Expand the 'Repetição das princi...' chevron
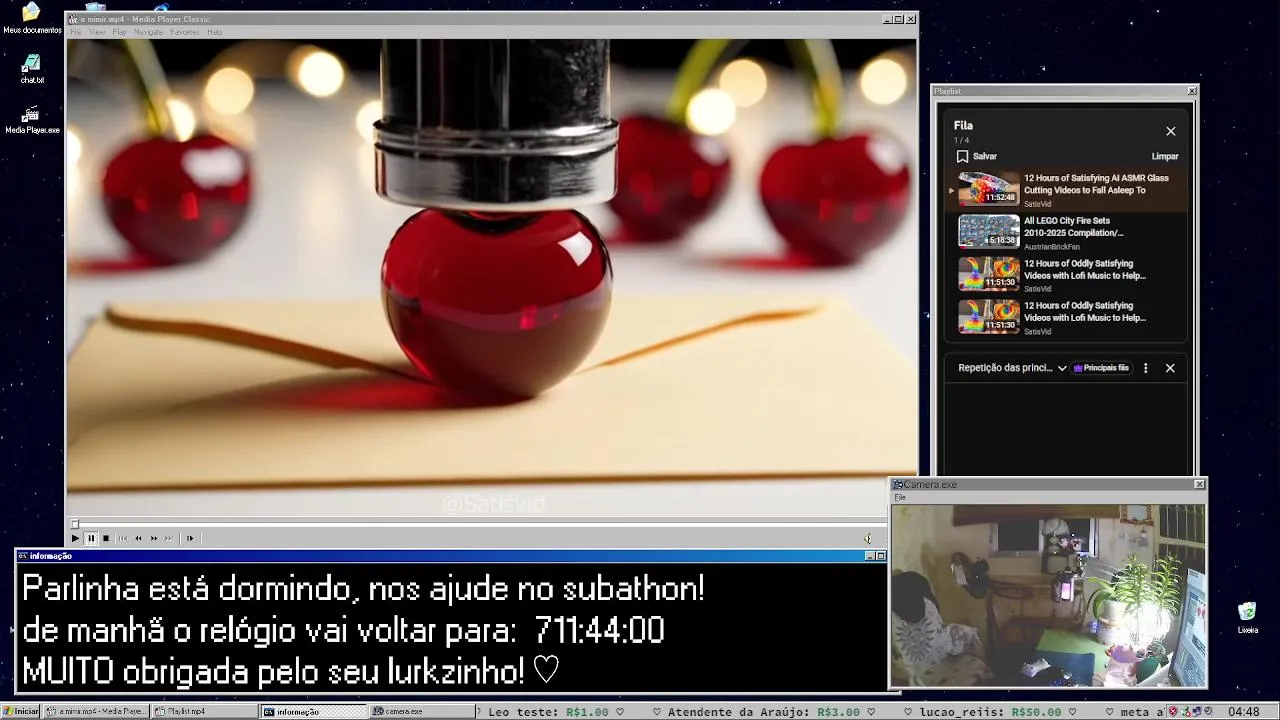The width and height of the screenshot is (1280, 720). pos(1062,368)
